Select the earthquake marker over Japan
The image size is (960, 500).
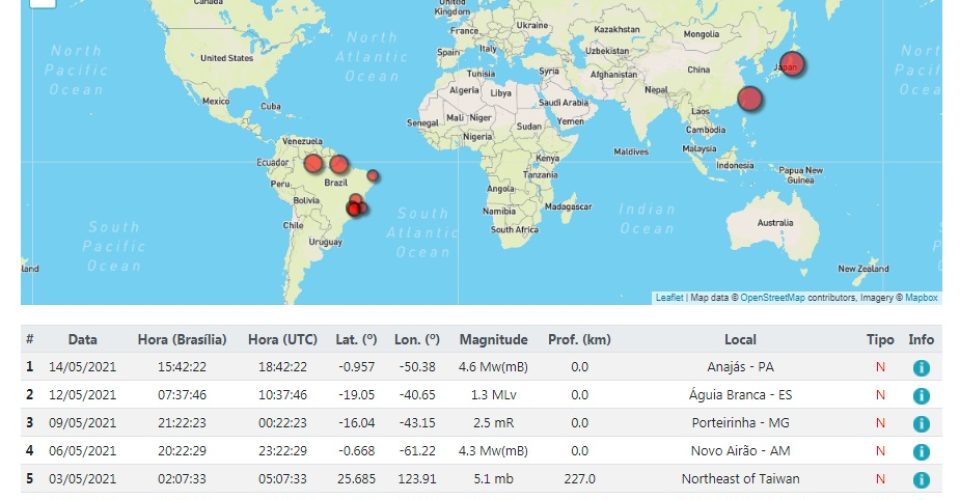[x=792, y=64]
